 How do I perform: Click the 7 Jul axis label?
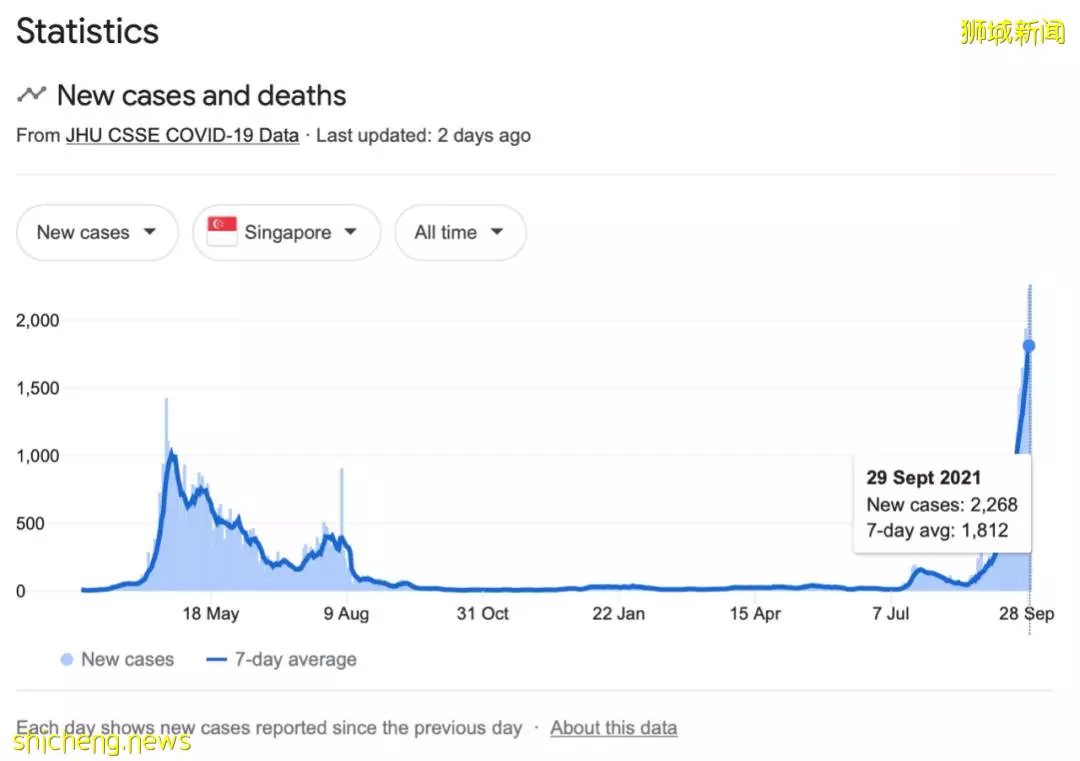coord(890,614)
